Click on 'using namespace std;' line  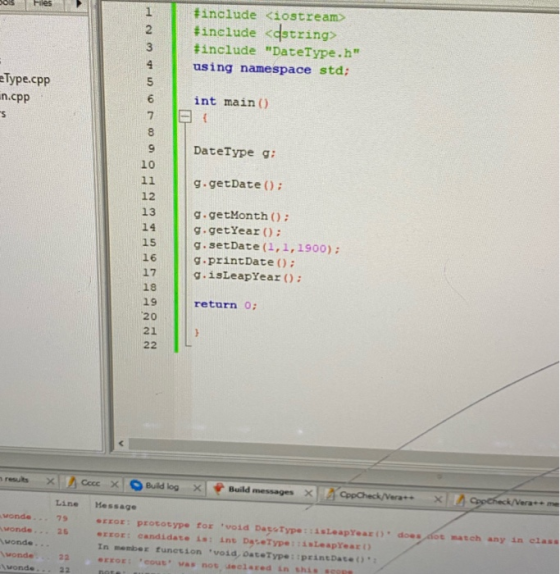click(x=271, y=68)
